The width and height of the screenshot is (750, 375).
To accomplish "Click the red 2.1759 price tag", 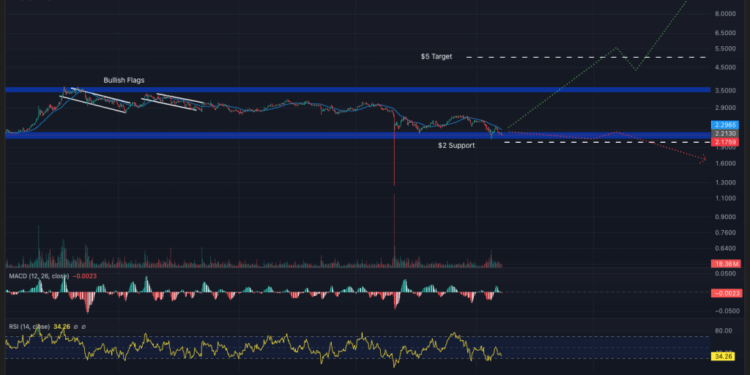I will 725,142.
